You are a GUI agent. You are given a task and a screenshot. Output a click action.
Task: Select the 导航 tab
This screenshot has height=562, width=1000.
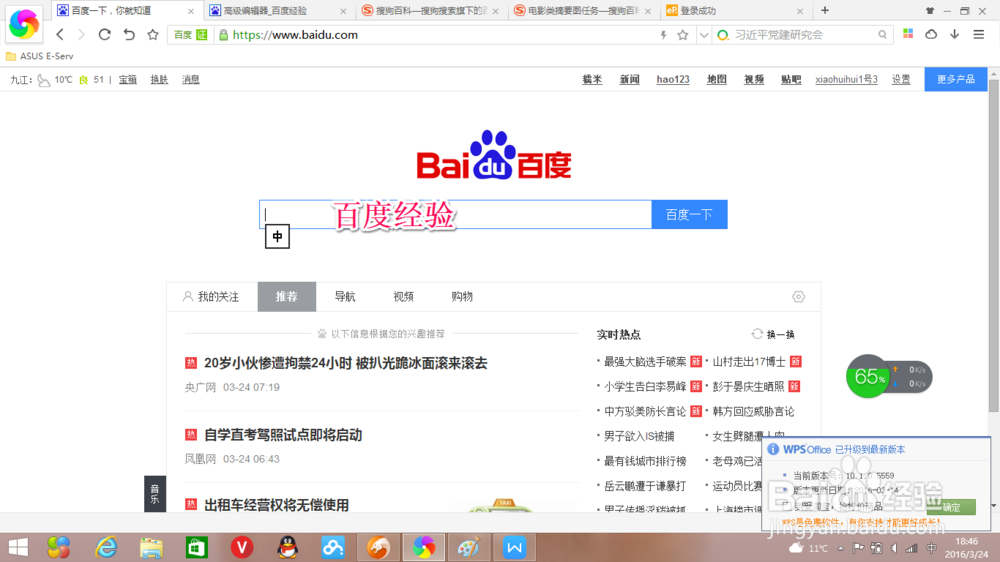(345, 297)
